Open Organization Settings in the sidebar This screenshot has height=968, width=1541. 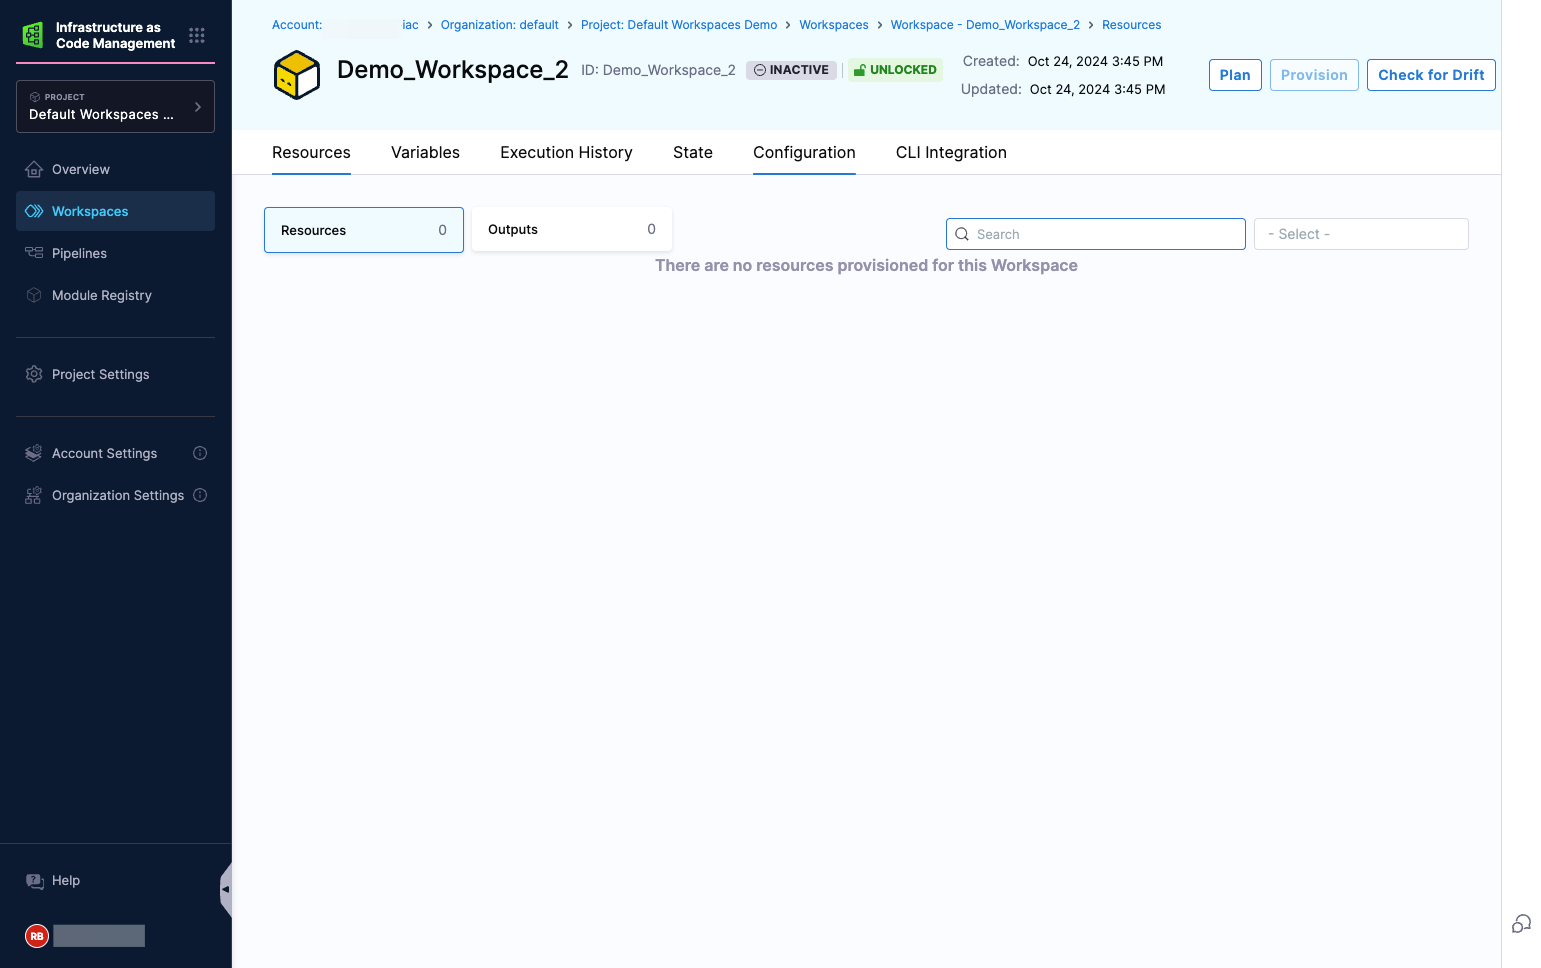(x=117, y=495)
